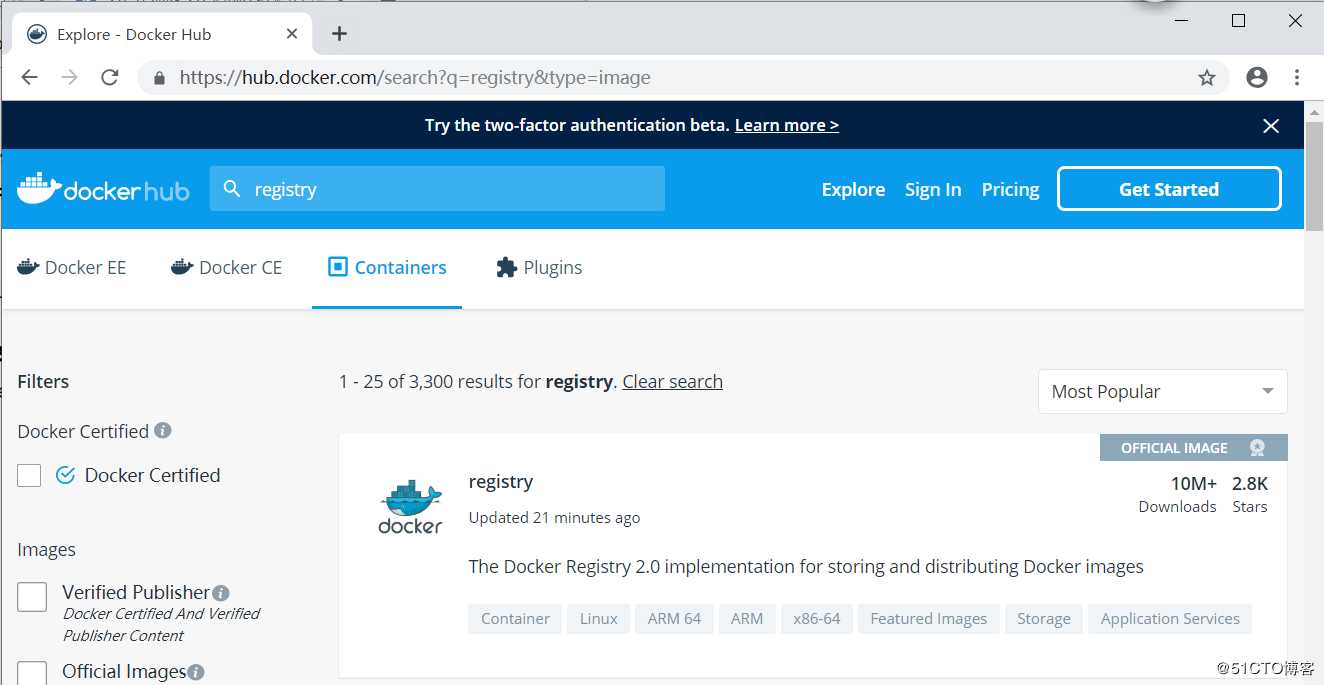Click the Filters heading

pos(43,381)
